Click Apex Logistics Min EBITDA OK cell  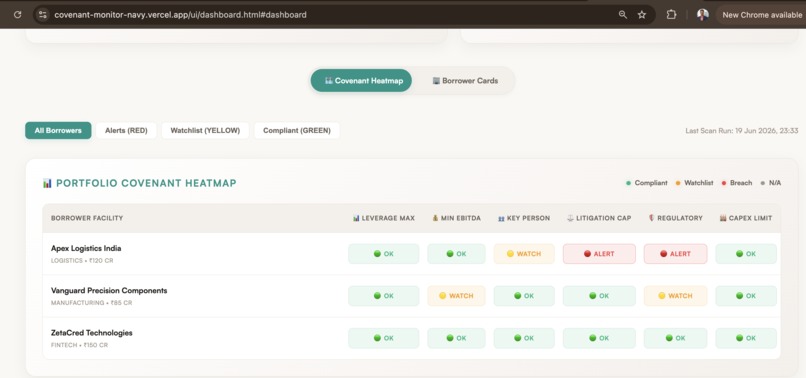pos(456,254)
